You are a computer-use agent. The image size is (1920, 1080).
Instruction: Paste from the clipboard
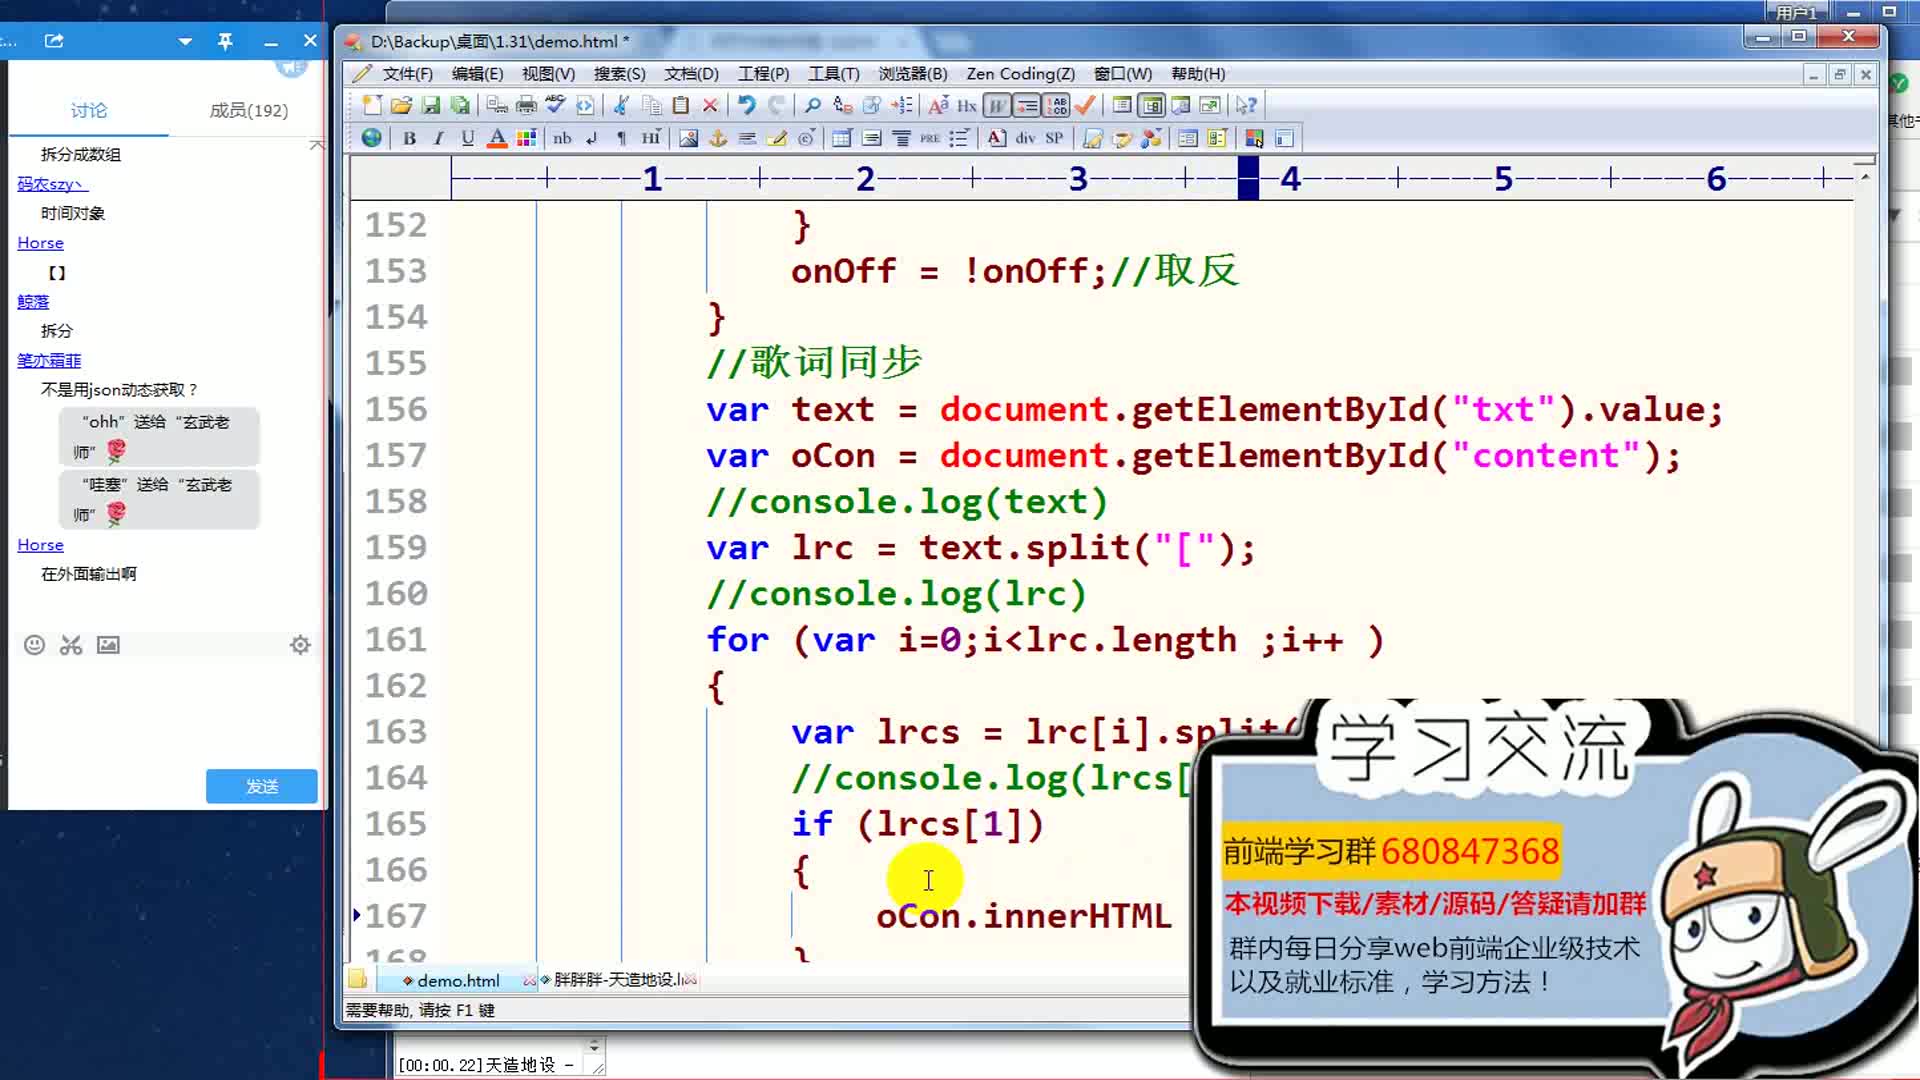681,105
